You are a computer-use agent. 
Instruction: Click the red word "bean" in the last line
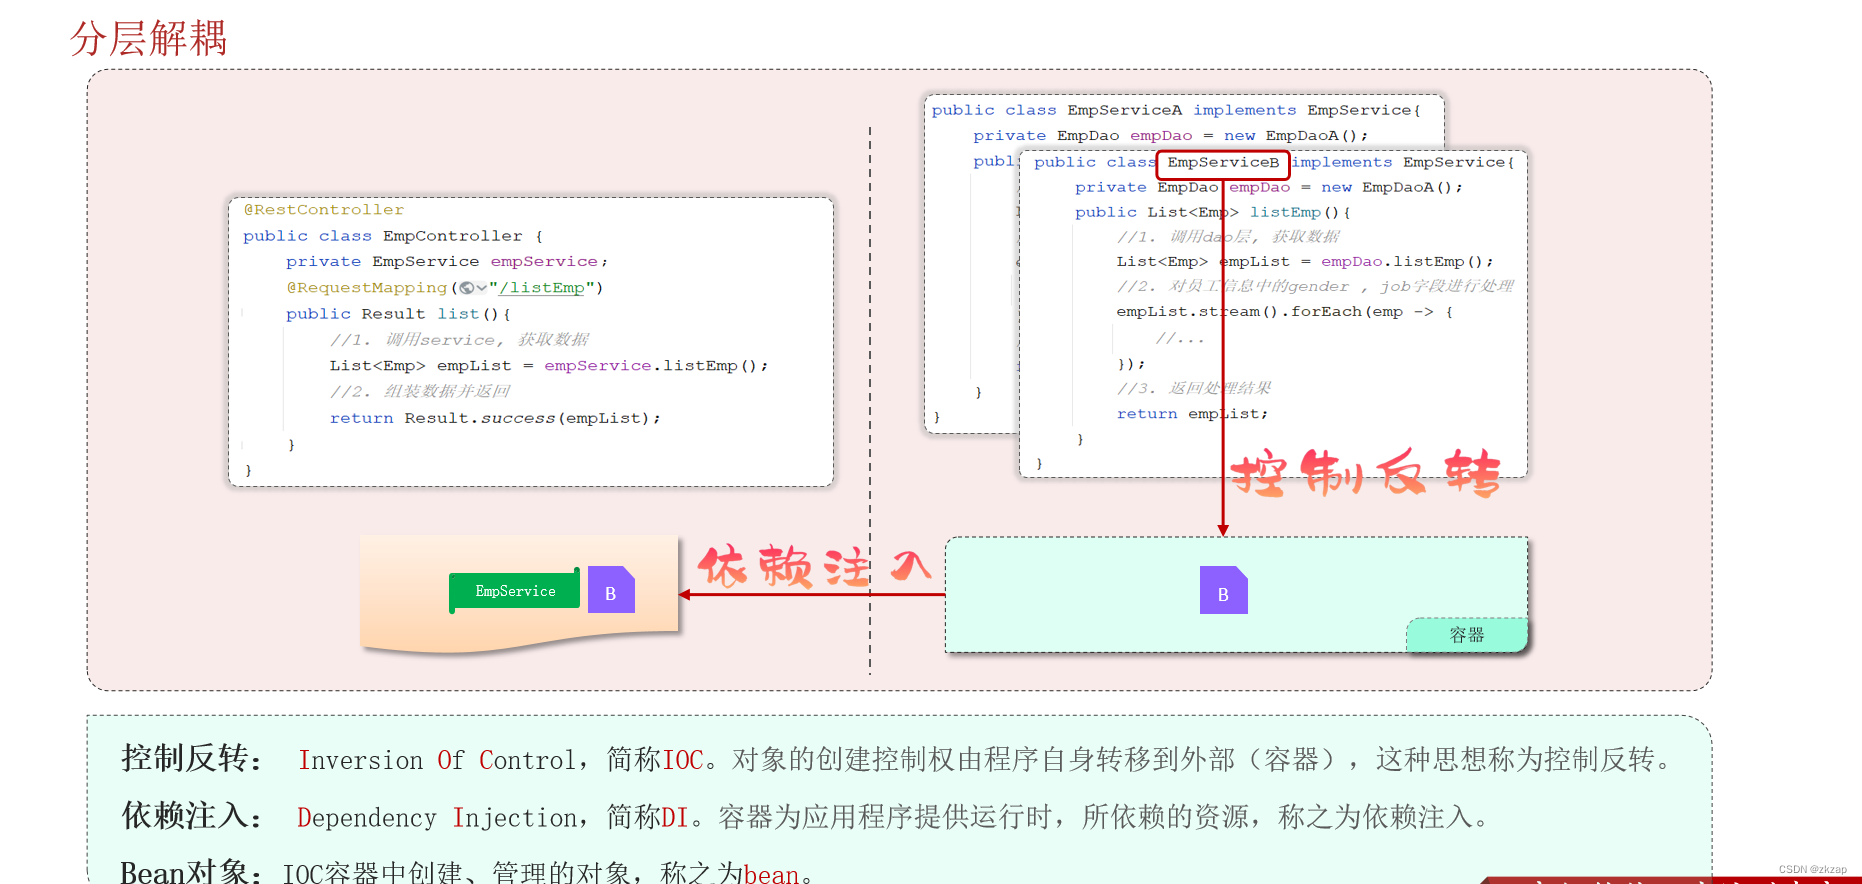(x=771, y=874)
